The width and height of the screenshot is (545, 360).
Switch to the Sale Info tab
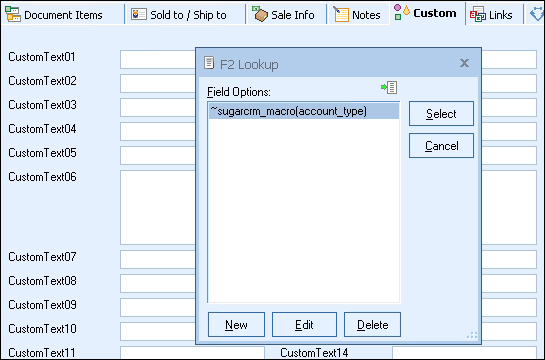click(285, 14)
